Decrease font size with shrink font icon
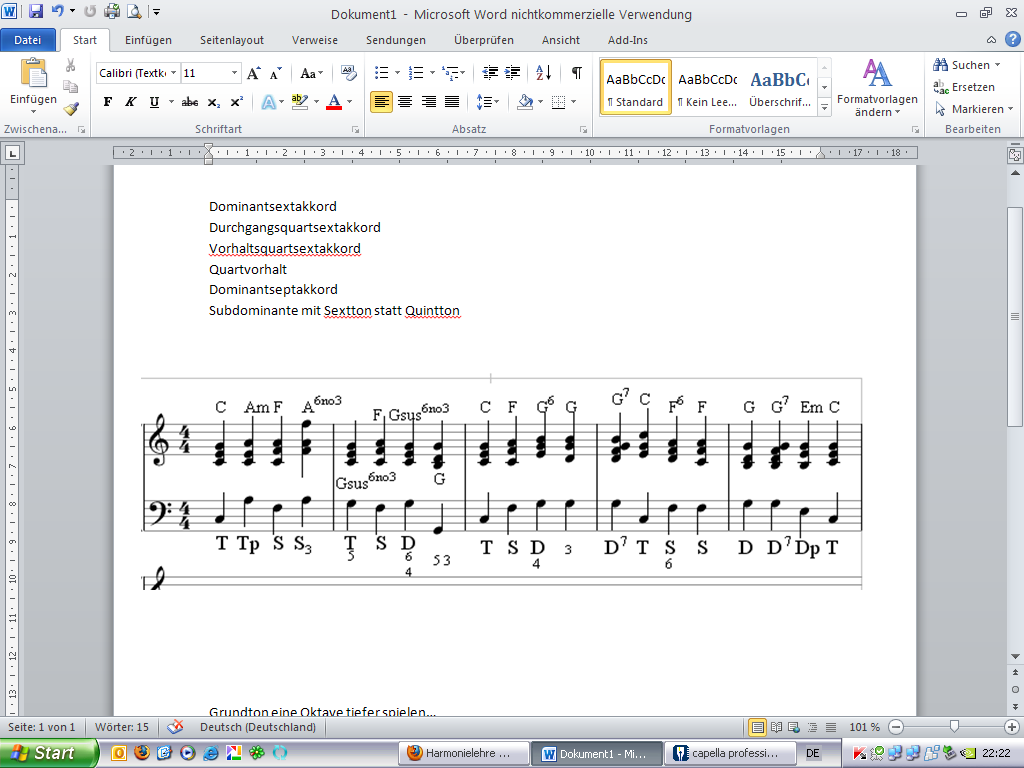1024x768 pixels. click(x=276, y=73)
